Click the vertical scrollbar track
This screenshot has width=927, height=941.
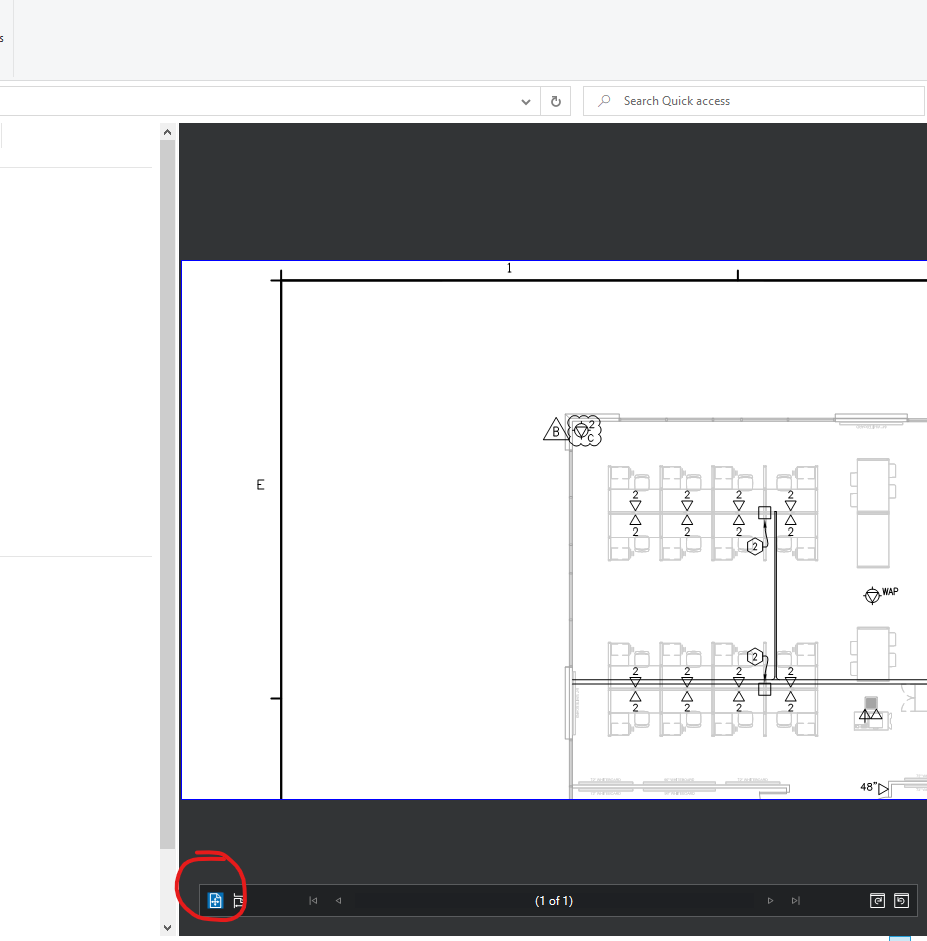click(x=167, y=500)
